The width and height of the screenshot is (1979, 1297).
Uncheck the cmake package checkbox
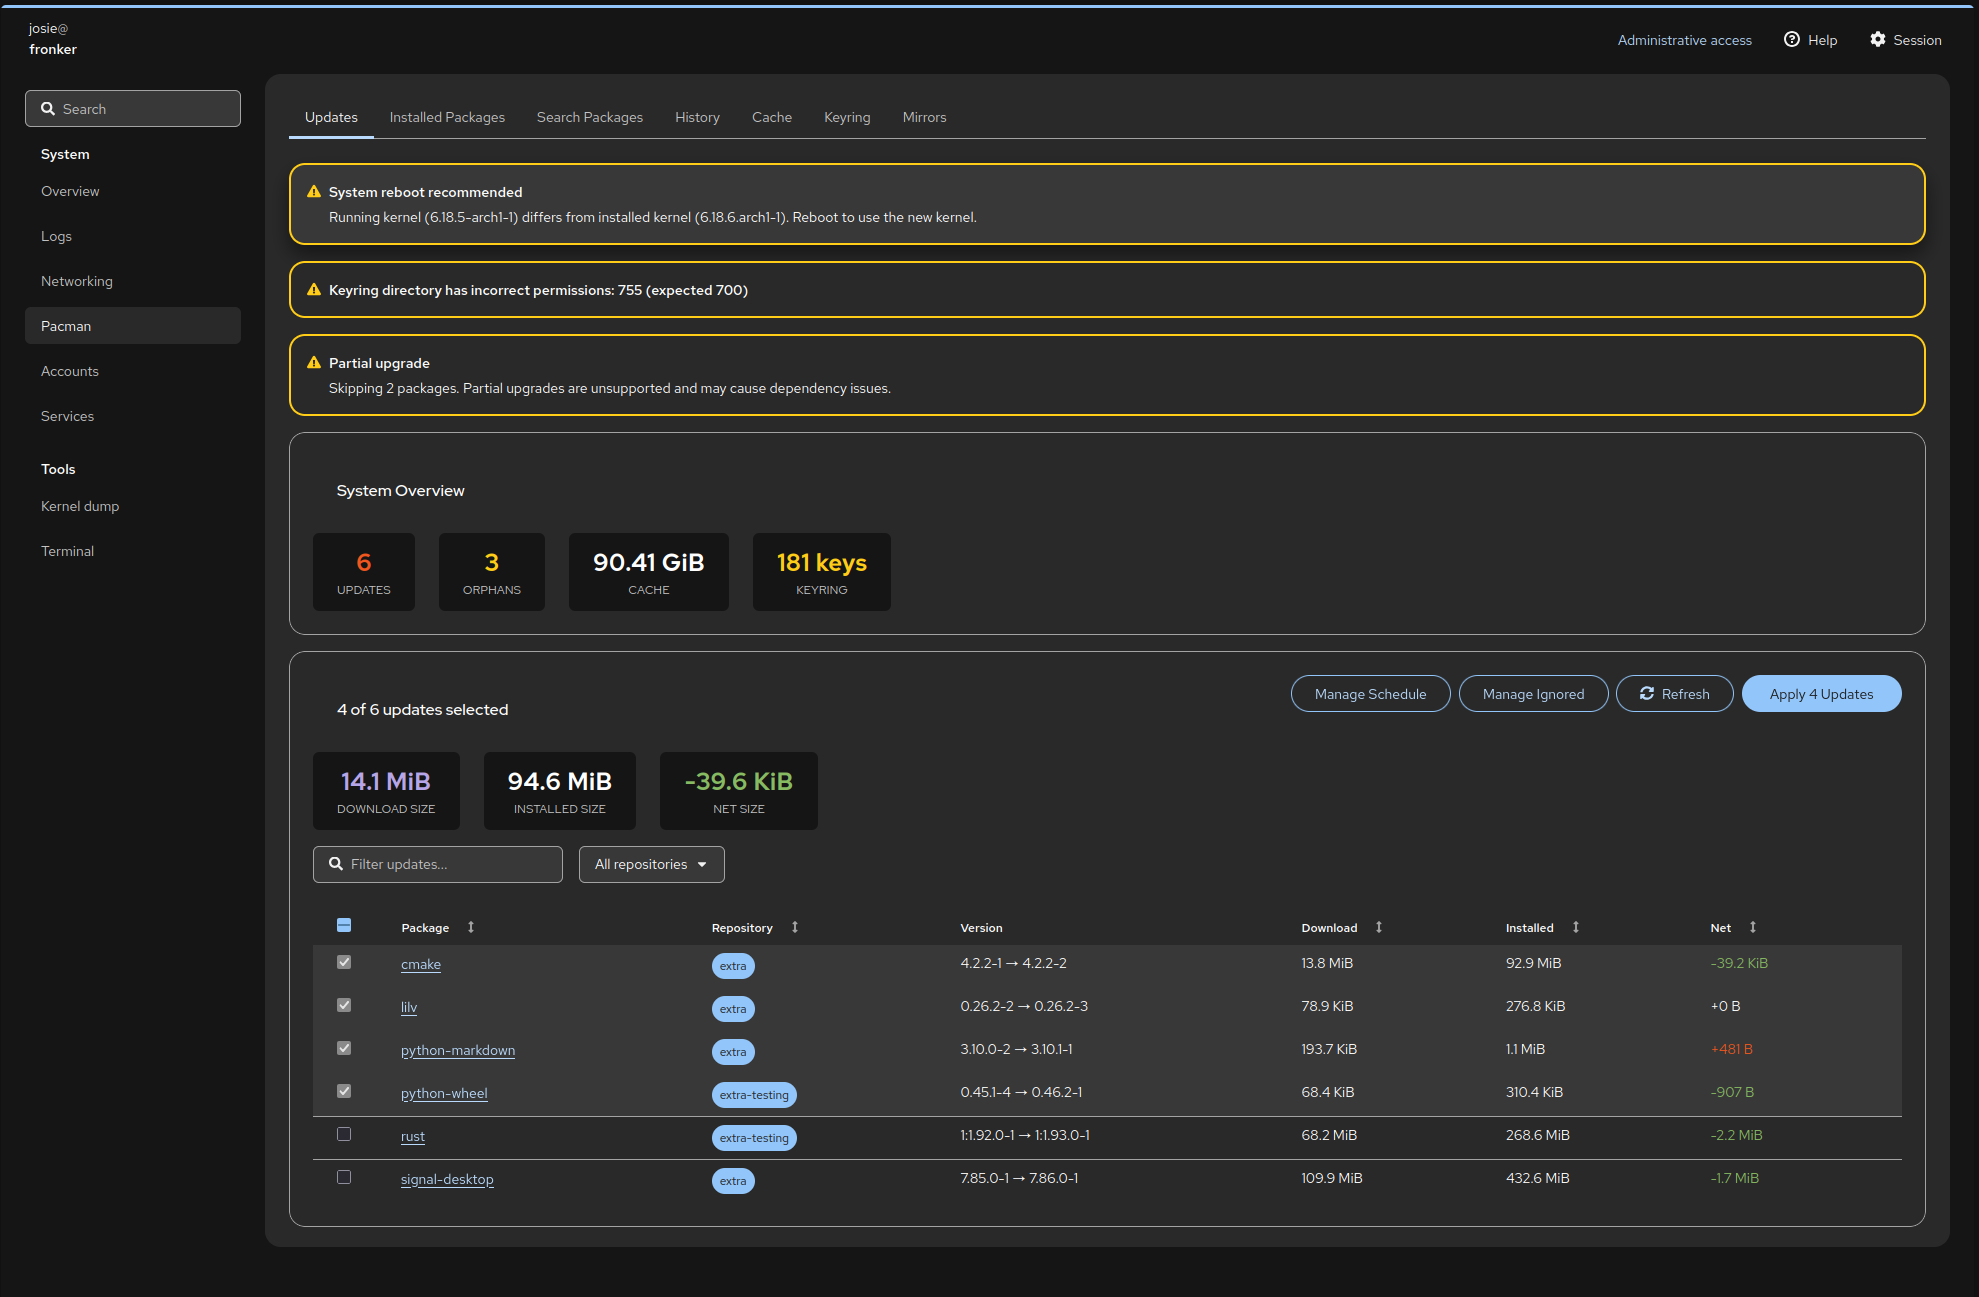pos(344,962)
